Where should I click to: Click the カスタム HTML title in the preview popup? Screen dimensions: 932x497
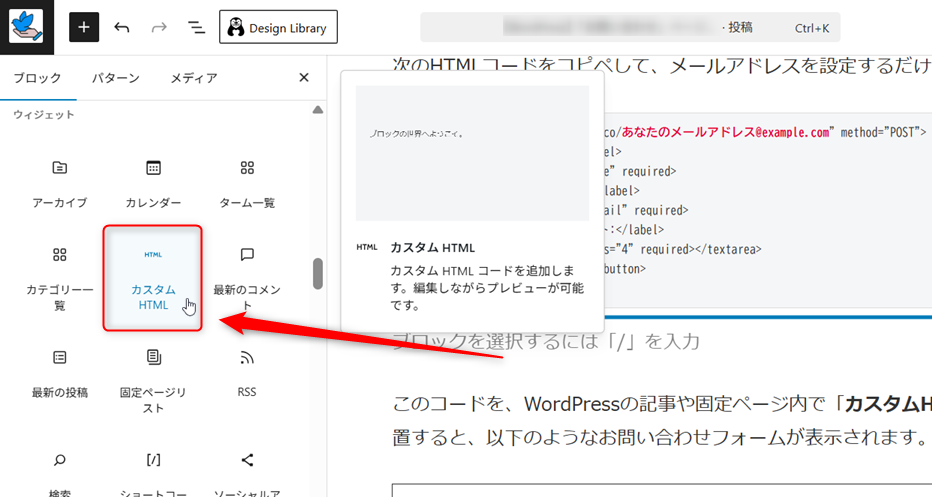point(433,248)
